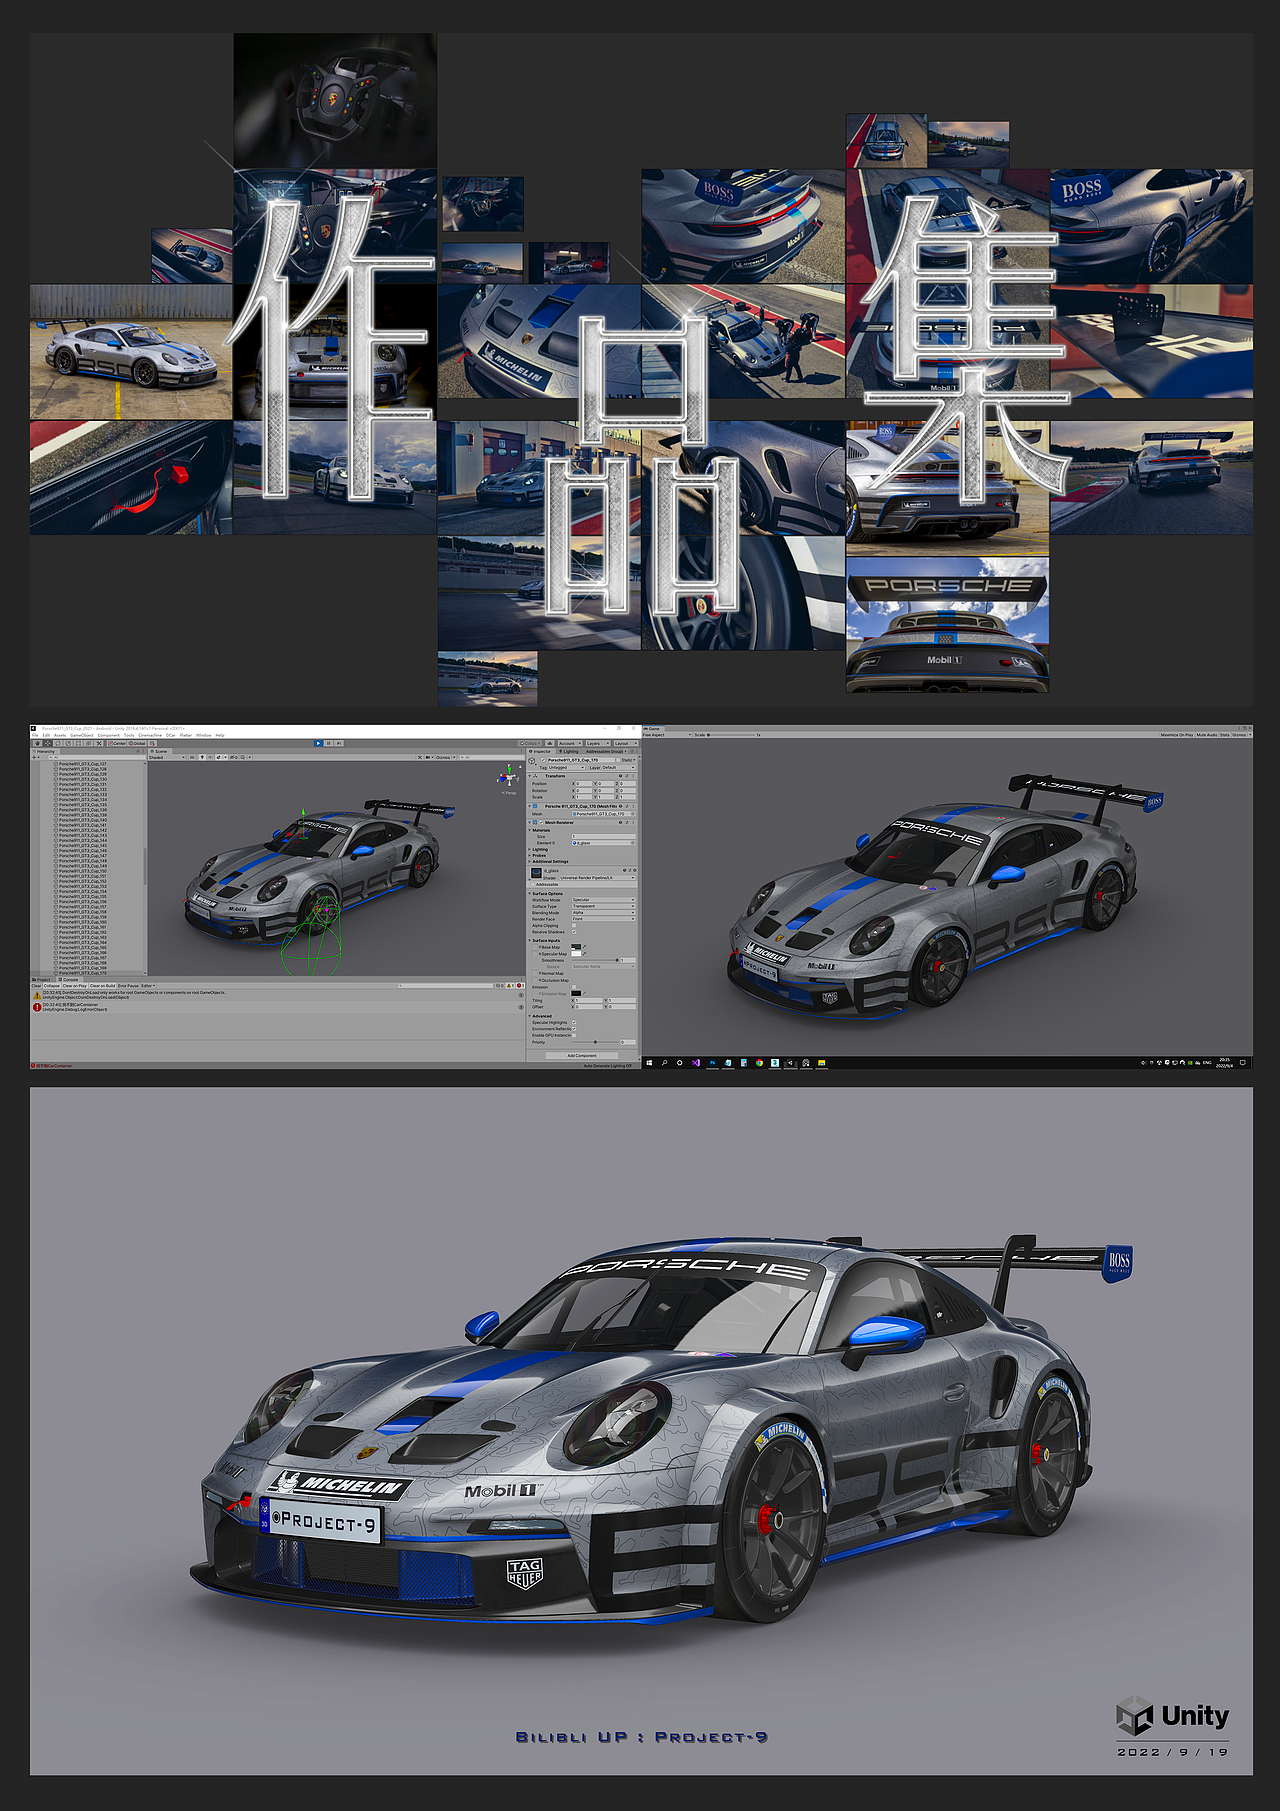1280x1811 pixels.
Task: Toggle the Static checkbox
Action: (x=618, y=760)
